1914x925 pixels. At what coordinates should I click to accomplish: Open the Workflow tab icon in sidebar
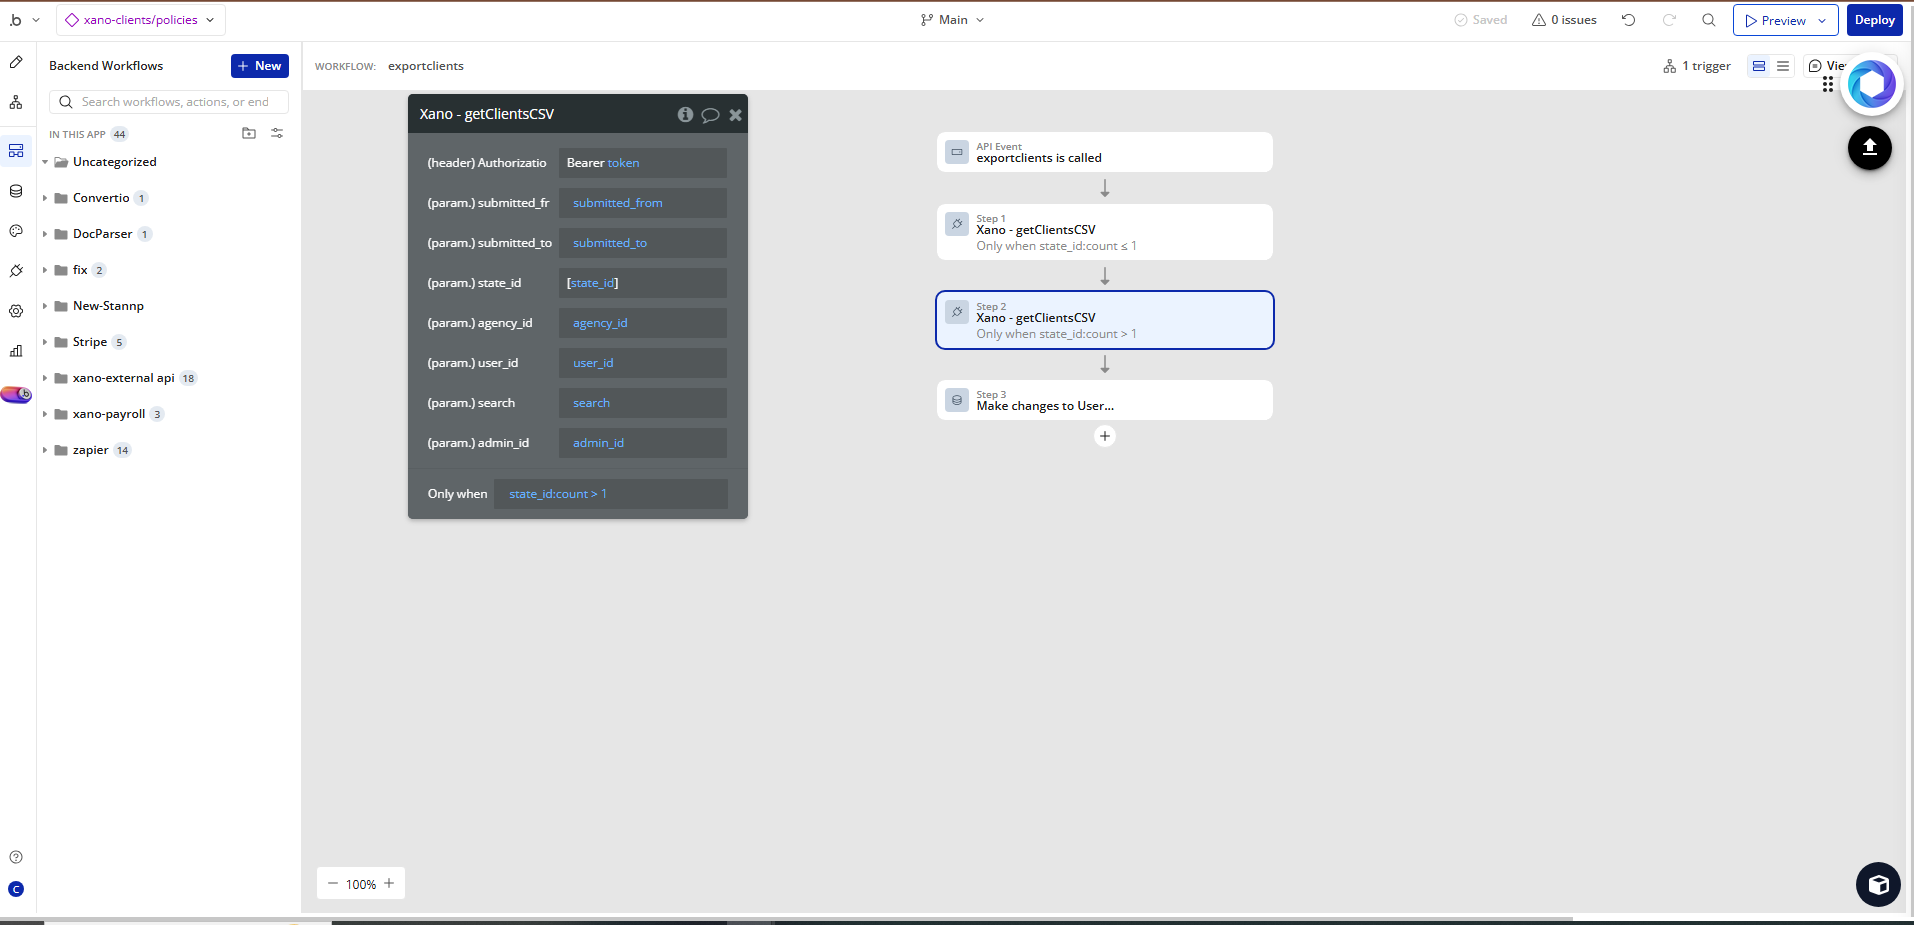coord(16,102)
